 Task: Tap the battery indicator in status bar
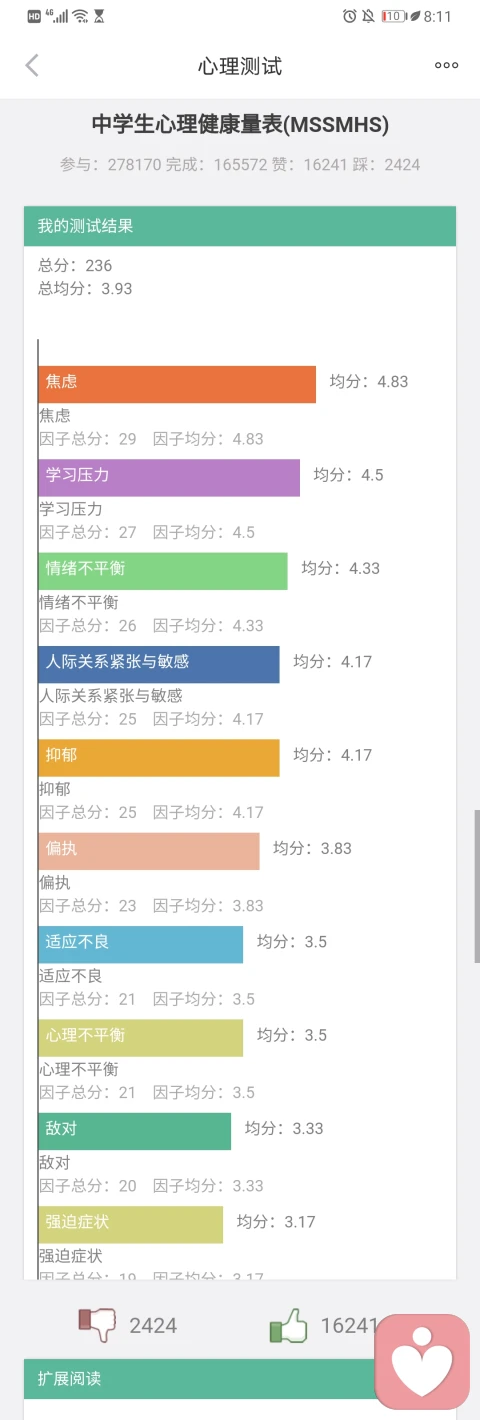click(x=393, y=16)
